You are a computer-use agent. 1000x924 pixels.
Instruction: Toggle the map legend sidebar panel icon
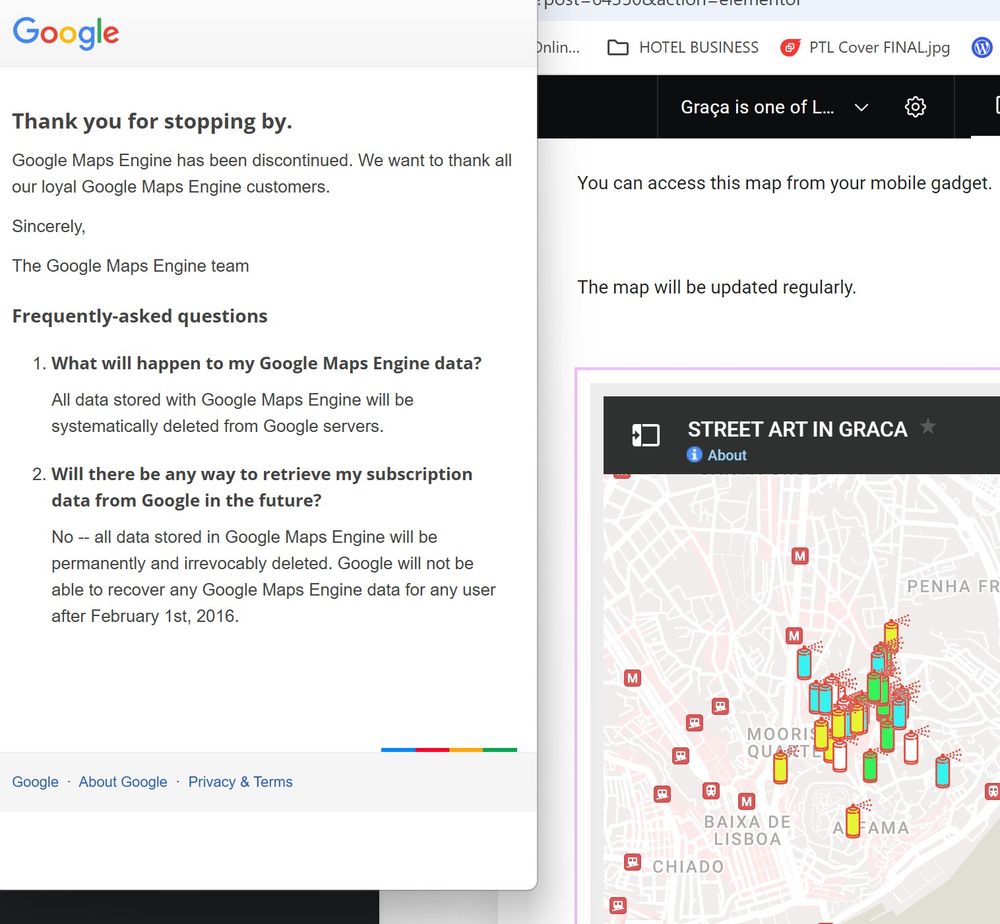645,435
